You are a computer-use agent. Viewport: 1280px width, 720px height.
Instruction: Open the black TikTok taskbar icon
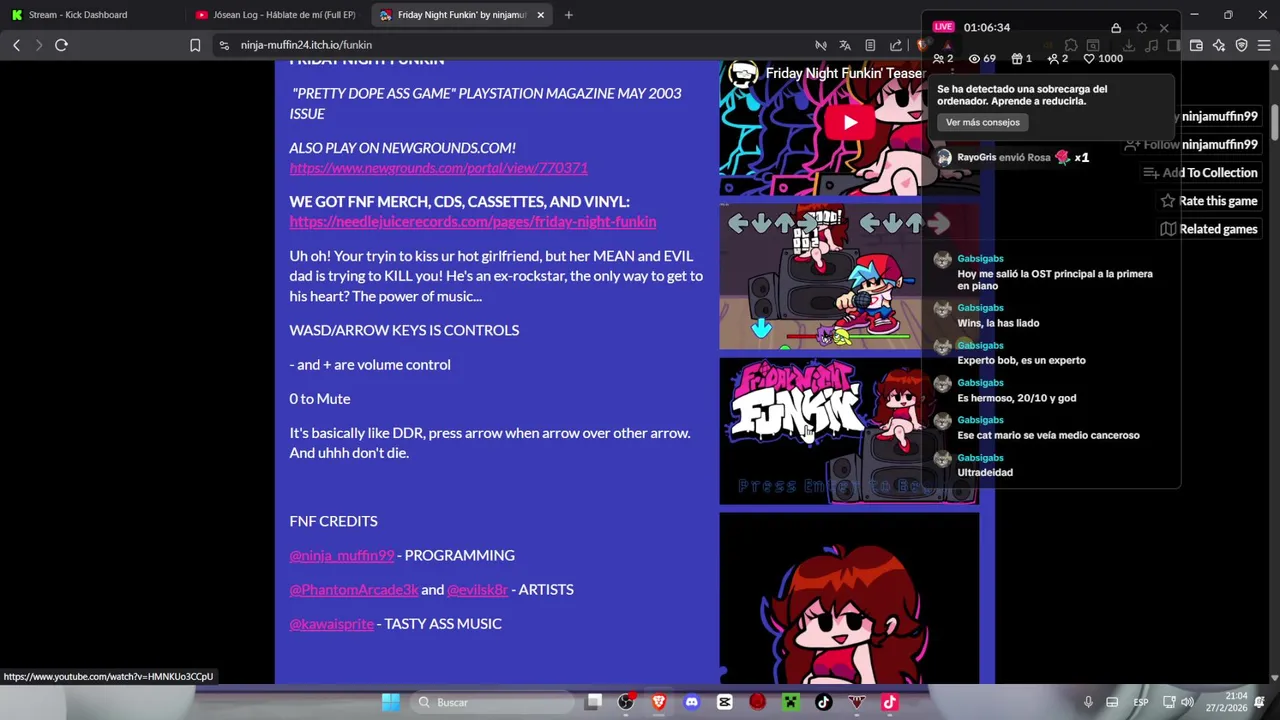pyautogui.click(x=824, y=702)
